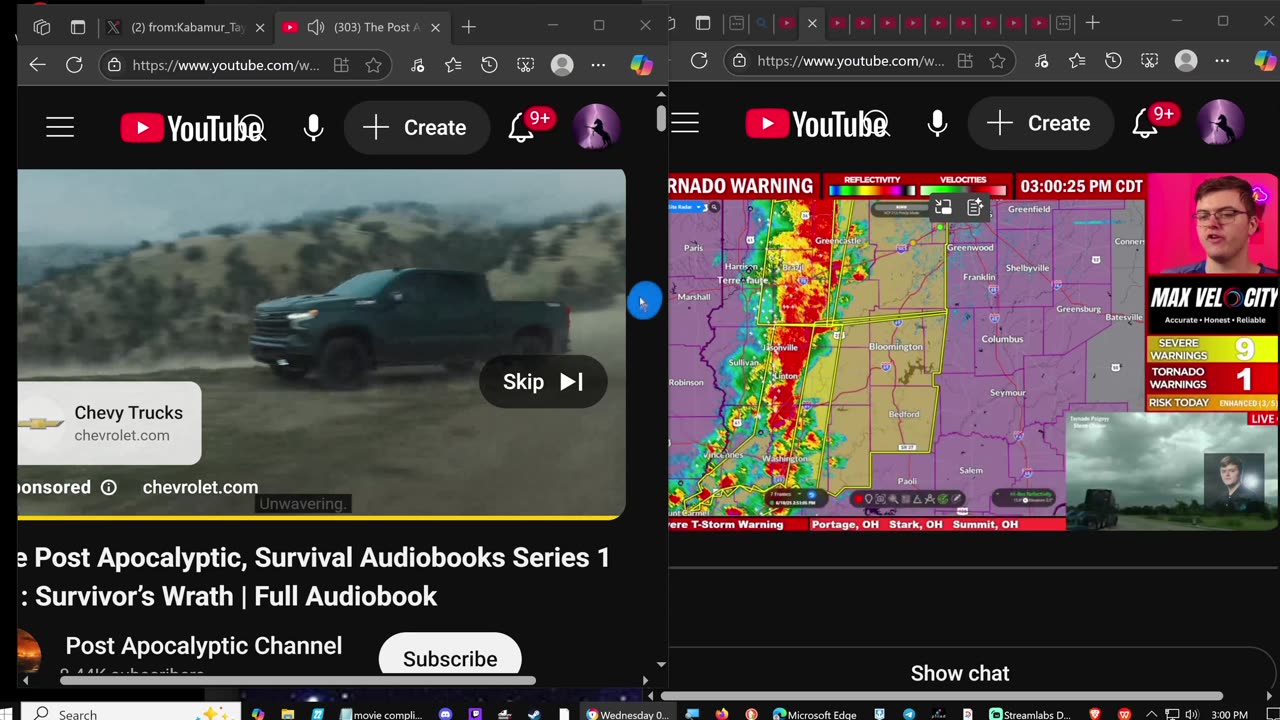Viewport: 1280px width, 720px height.
Task: Start voice search in left YouTube window
Action: (313, 128)
